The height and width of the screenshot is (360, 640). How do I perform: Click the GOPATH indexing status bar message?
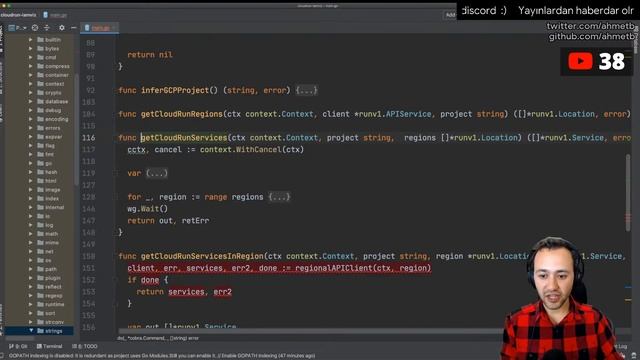pyautogui.click(x=162, y=356)
